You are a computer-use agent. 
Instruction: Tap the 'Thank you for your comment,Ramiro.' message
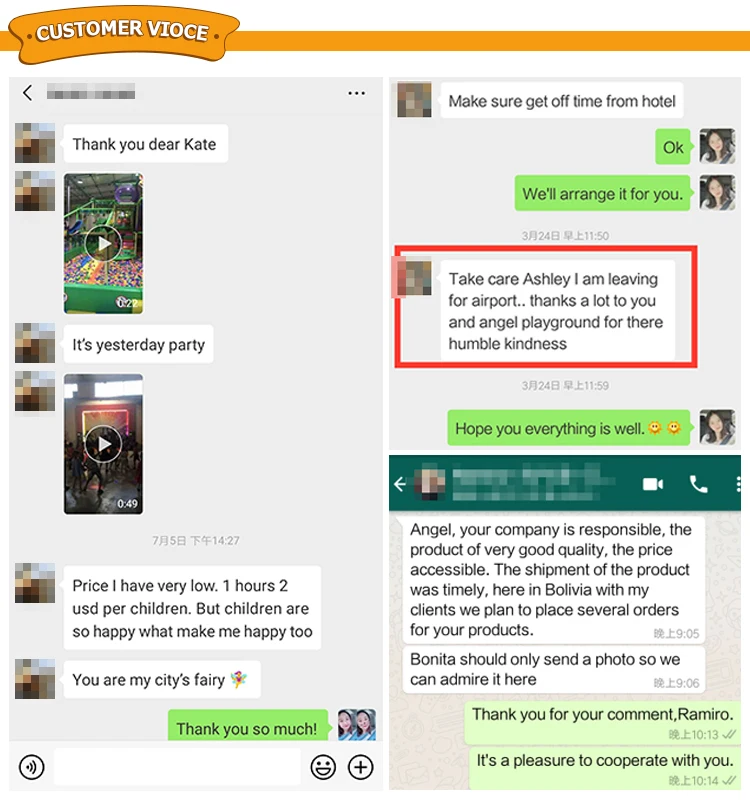pos(602,721)
